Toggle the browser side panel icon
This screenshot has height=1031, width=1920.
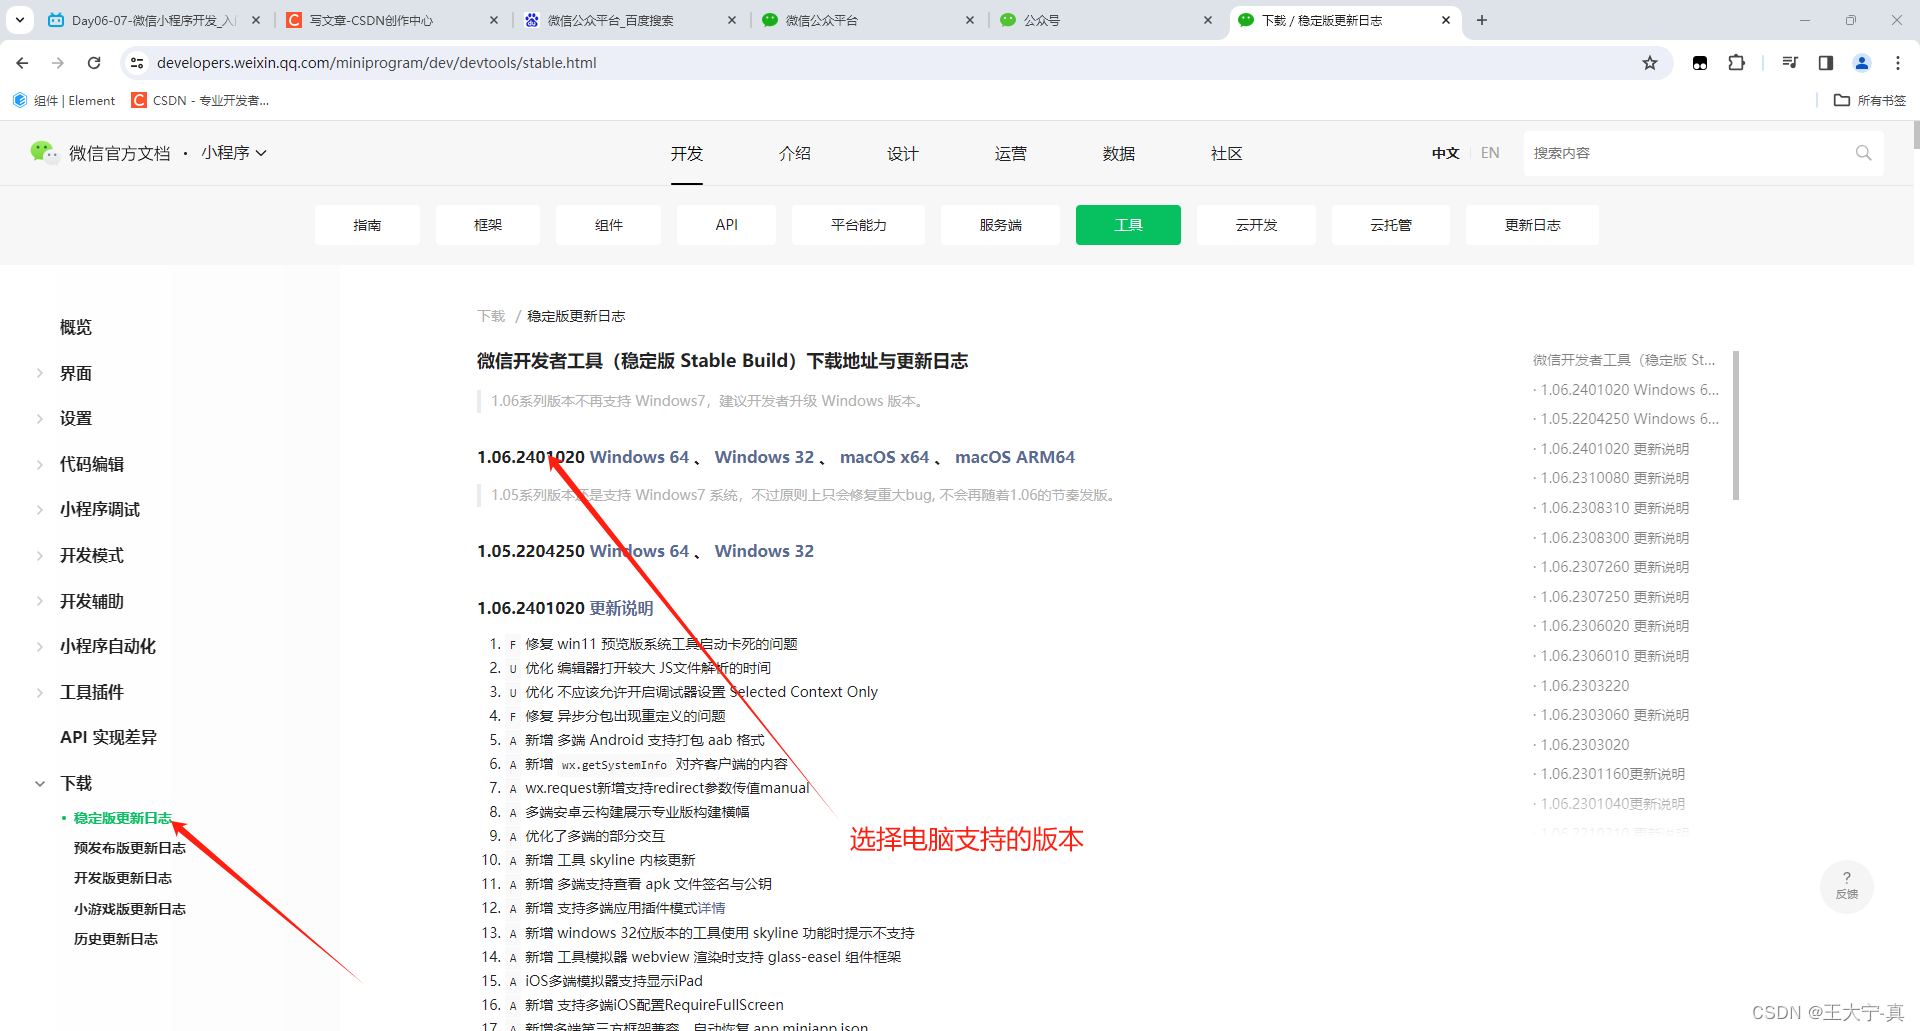click(1826, 63)
